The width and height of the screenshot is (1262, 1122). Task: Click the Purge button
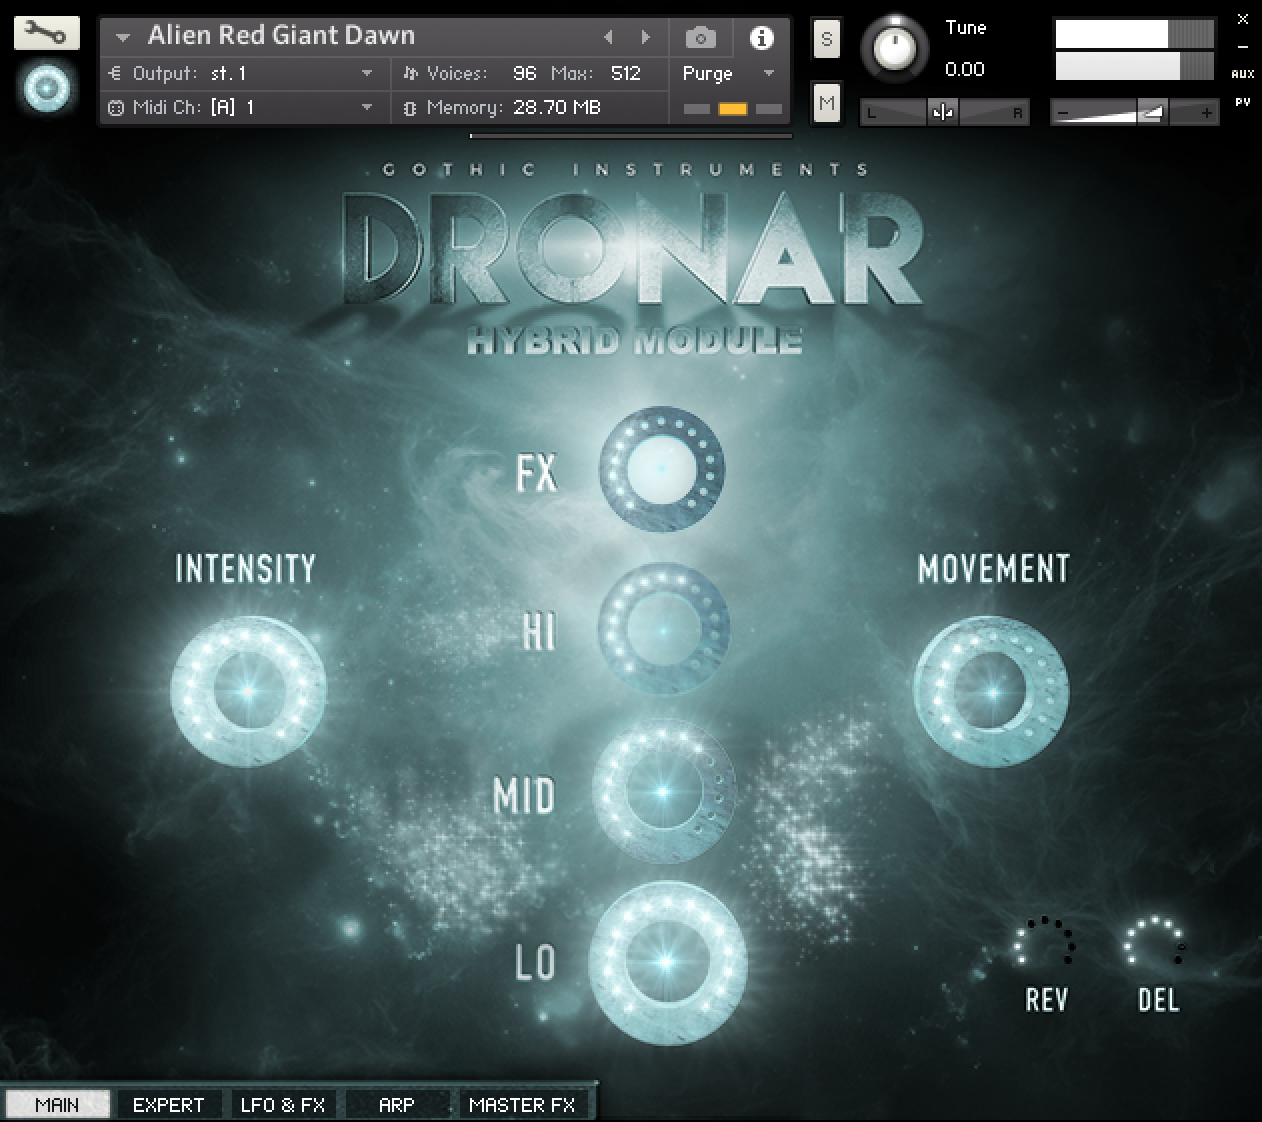(x=707, y=73)
